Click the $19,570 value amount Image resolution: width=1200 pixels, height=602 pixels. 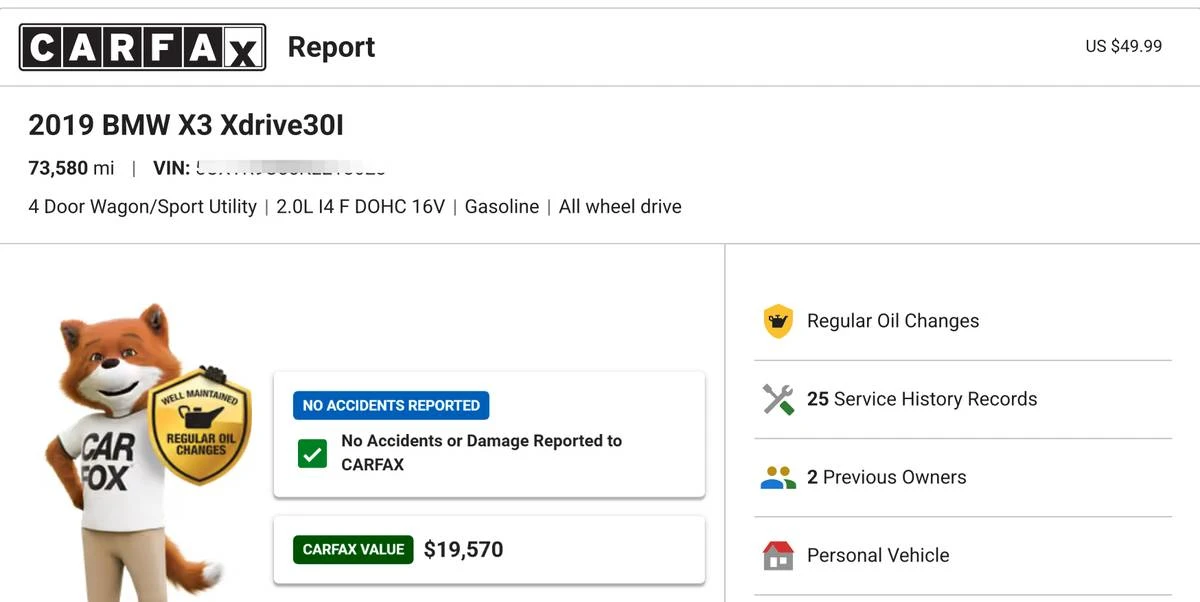point(464,549)
